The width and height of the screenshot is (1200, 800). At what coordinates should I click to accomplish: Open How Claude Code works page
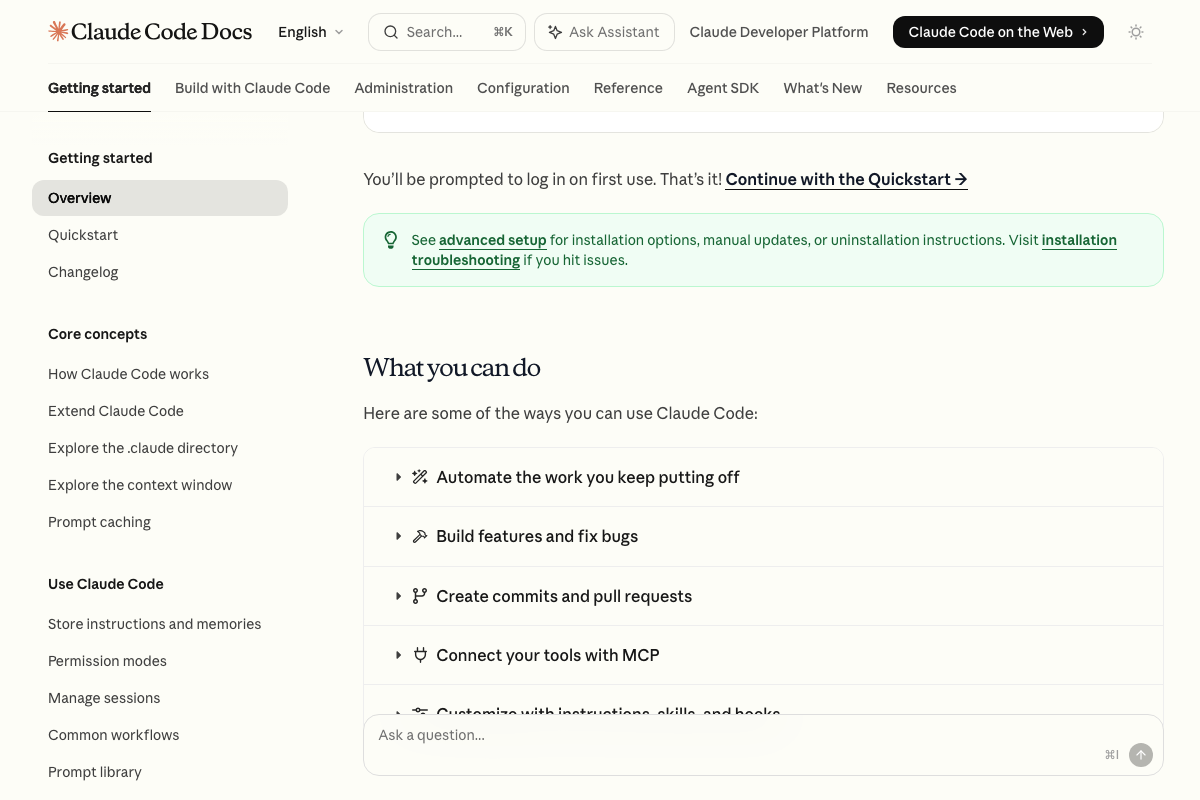pyautogui.click(x=128, y=374)
